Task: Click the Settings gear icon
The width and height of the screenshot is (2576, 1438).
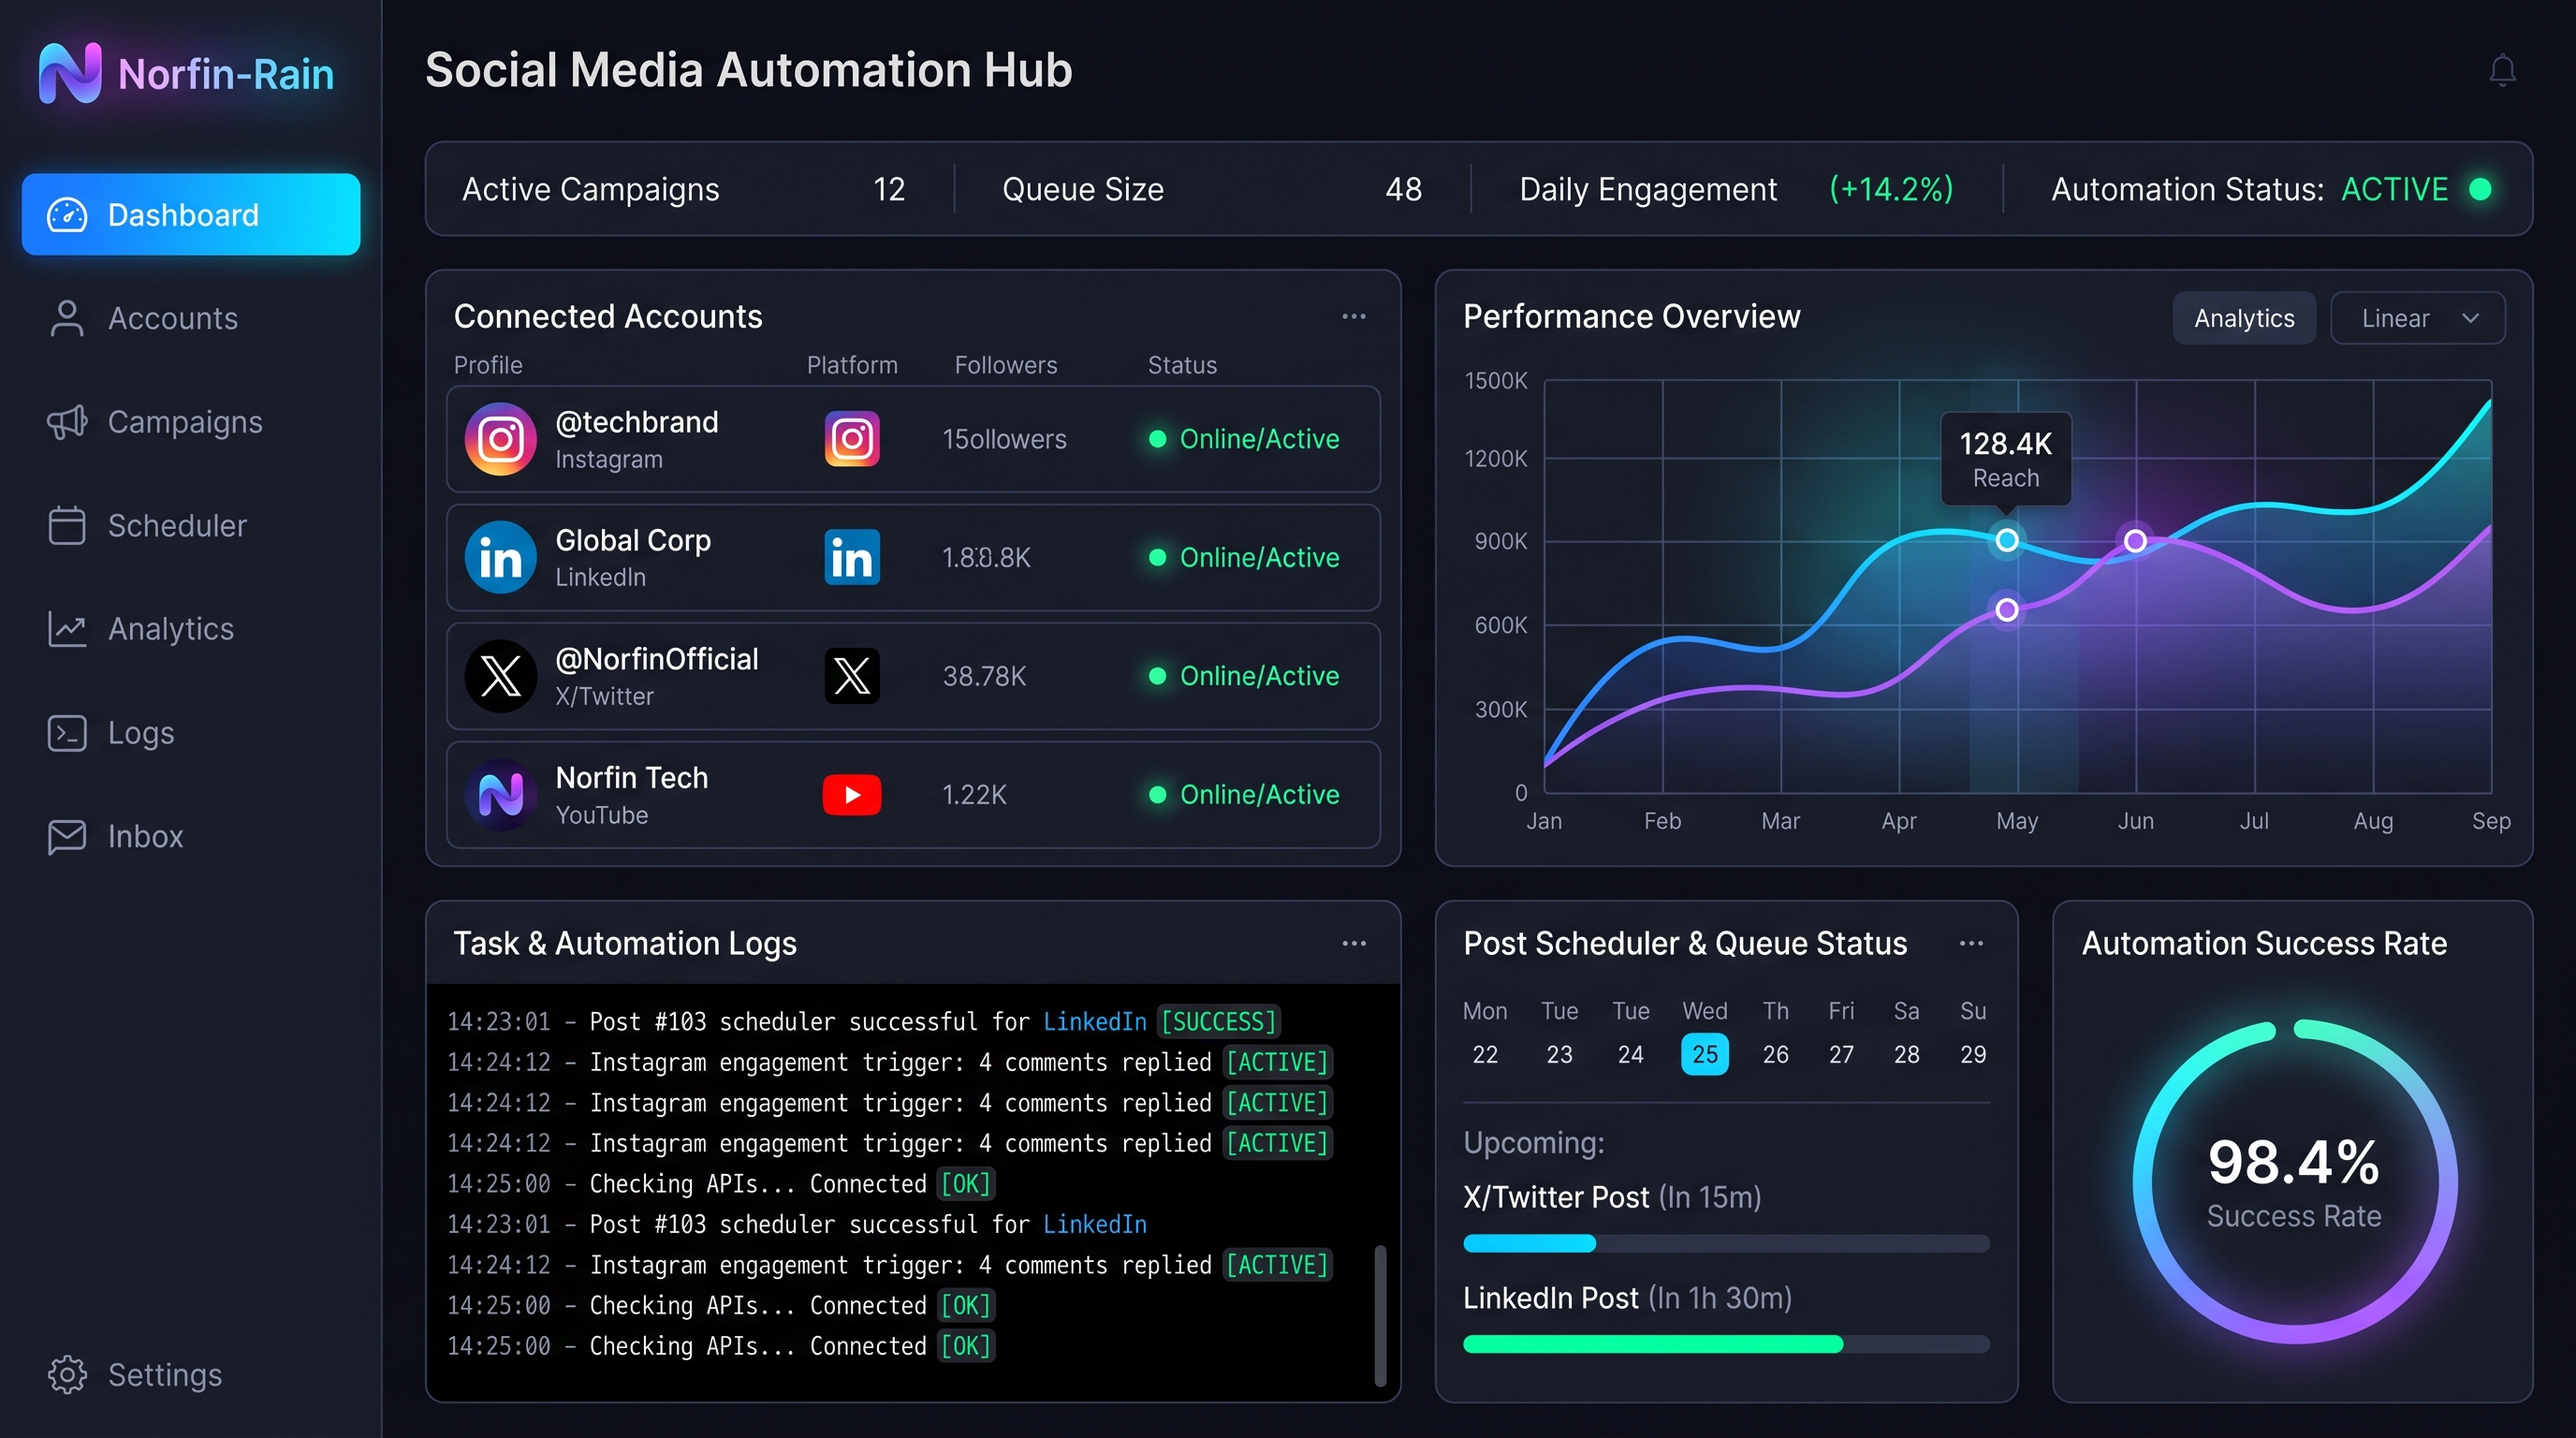Action: point(67,1374)
